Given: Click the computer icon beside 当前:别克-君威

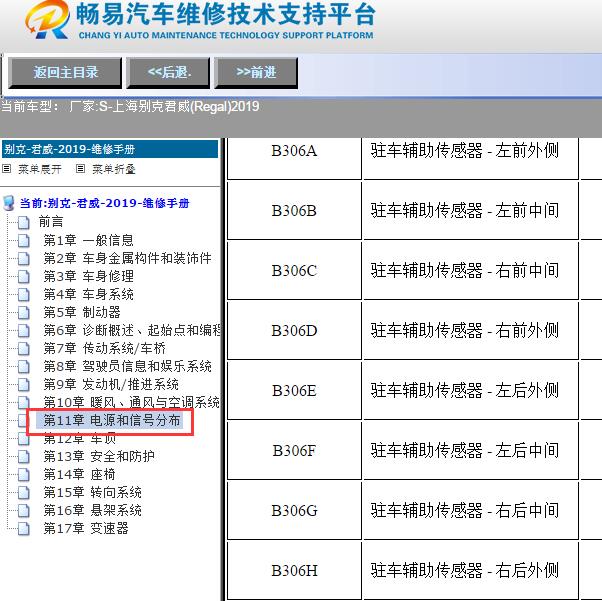Looking at the screenshot, I should [8, 203].
